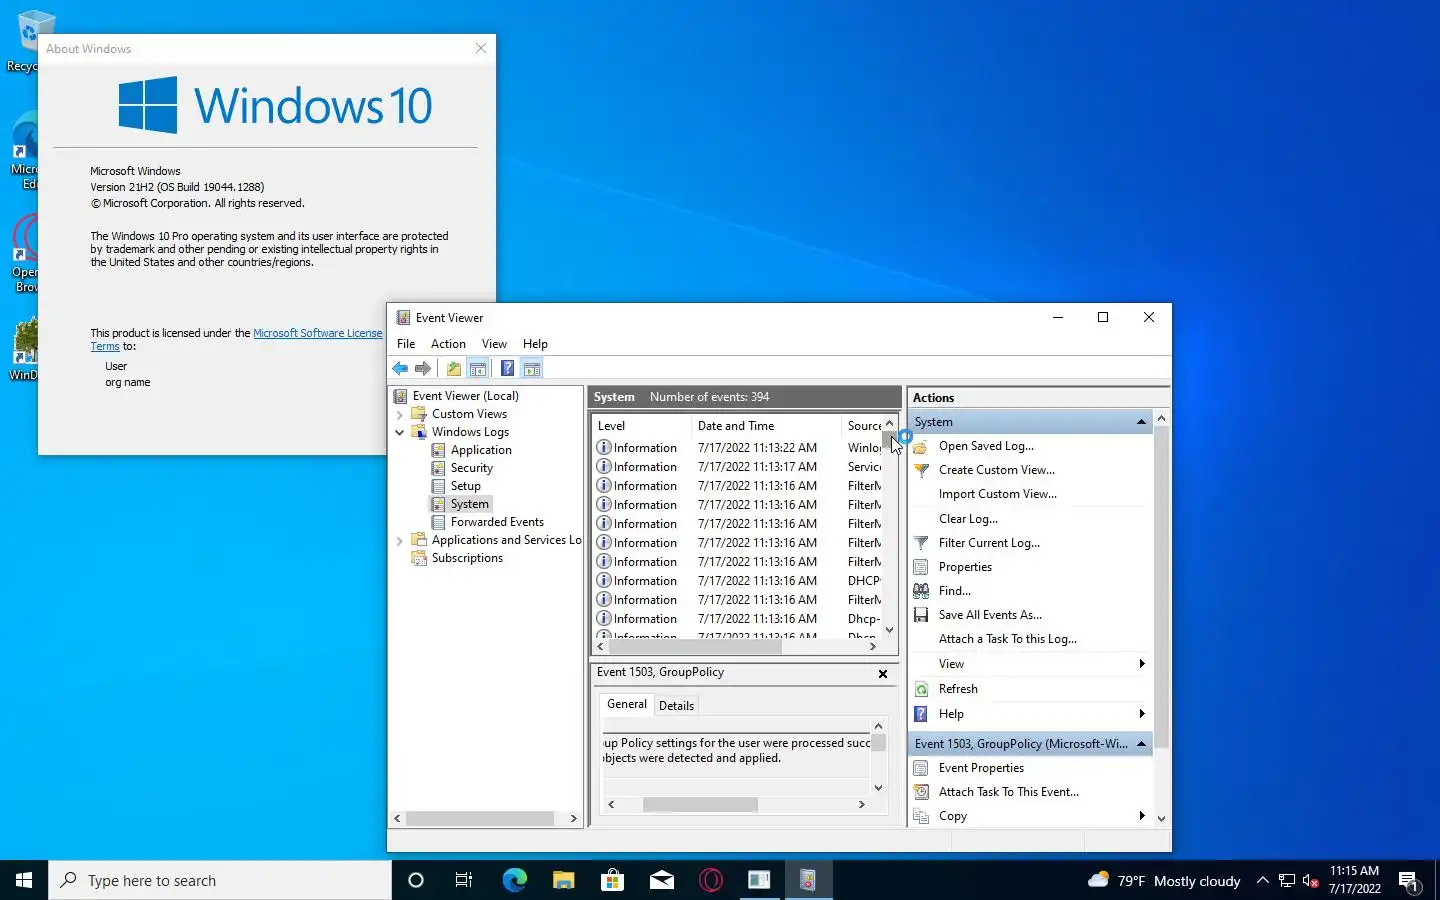The height and width of the screenshot is (900, 1440).
Task: Close the event preview pane
Action: [x=883, y=674]
